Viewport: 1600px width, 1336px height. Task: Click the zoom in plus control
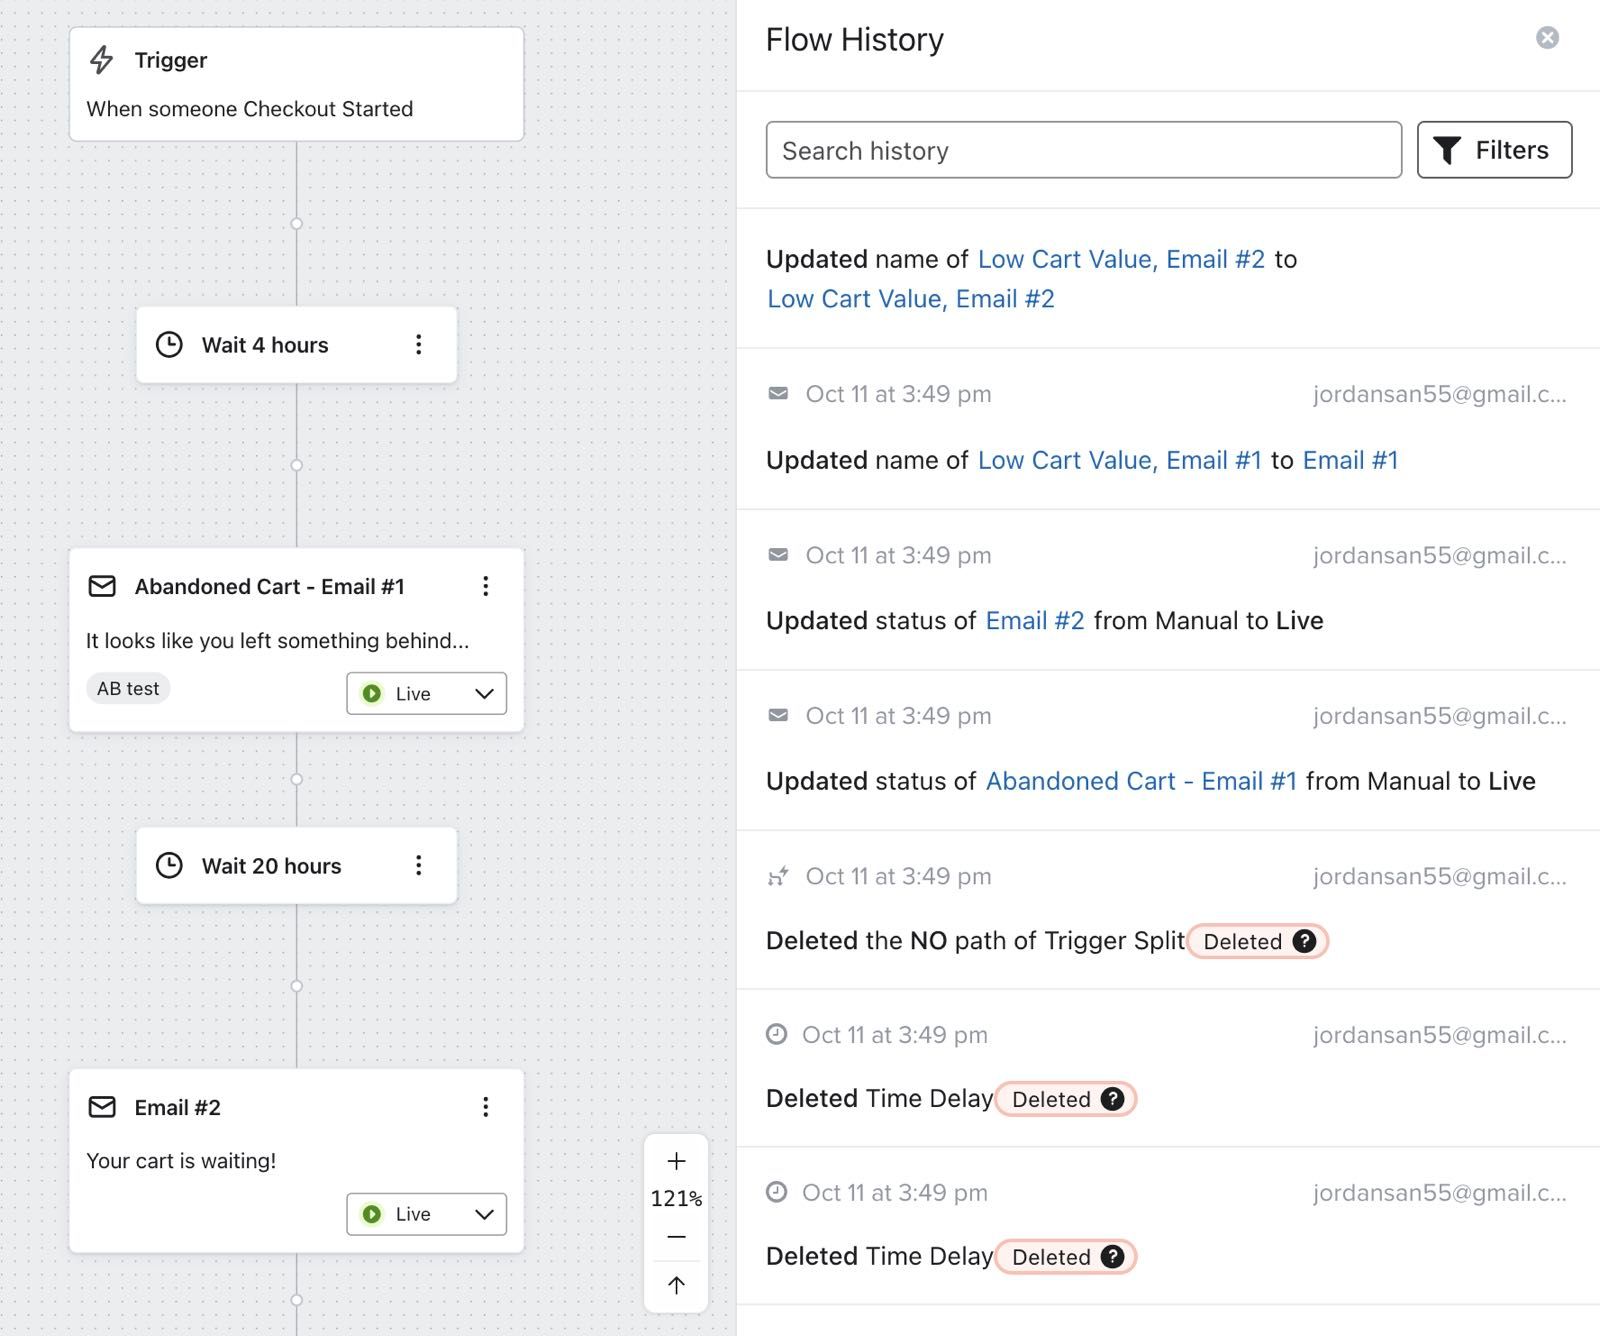(x=676, y=1161)
